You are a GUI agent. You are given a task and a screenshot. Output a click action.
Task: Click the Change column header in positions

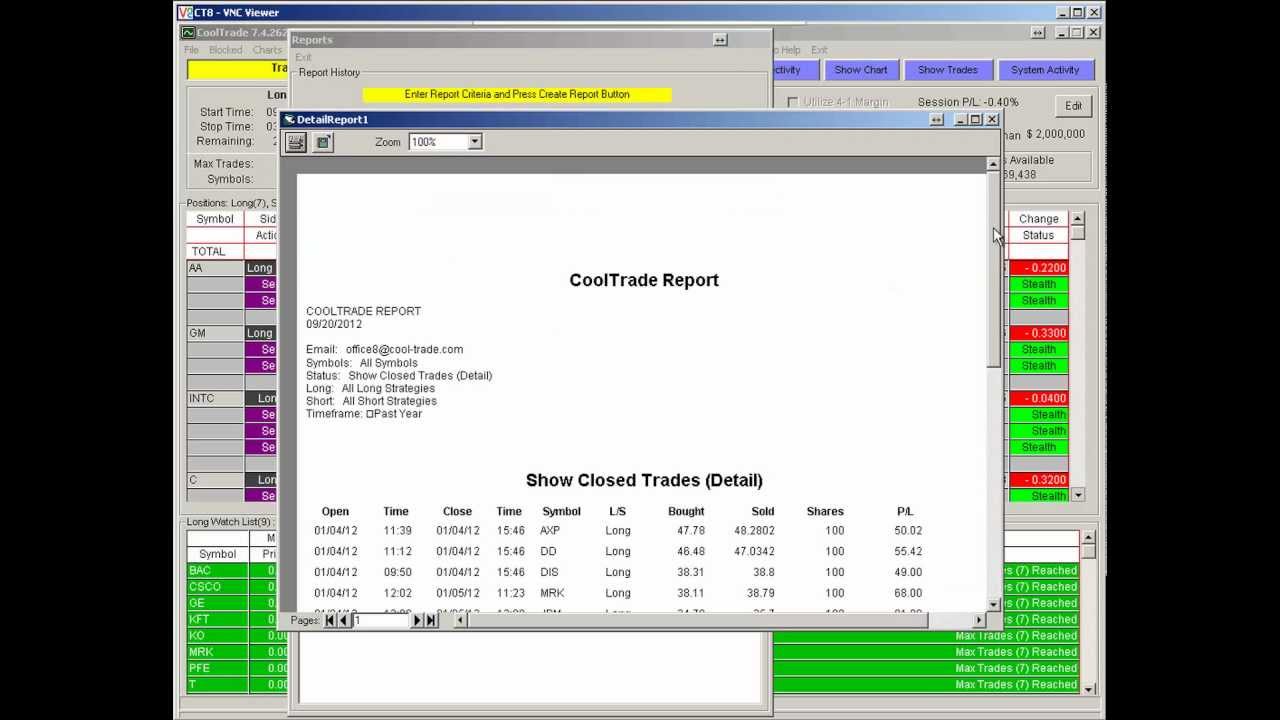click(1038, 219)
